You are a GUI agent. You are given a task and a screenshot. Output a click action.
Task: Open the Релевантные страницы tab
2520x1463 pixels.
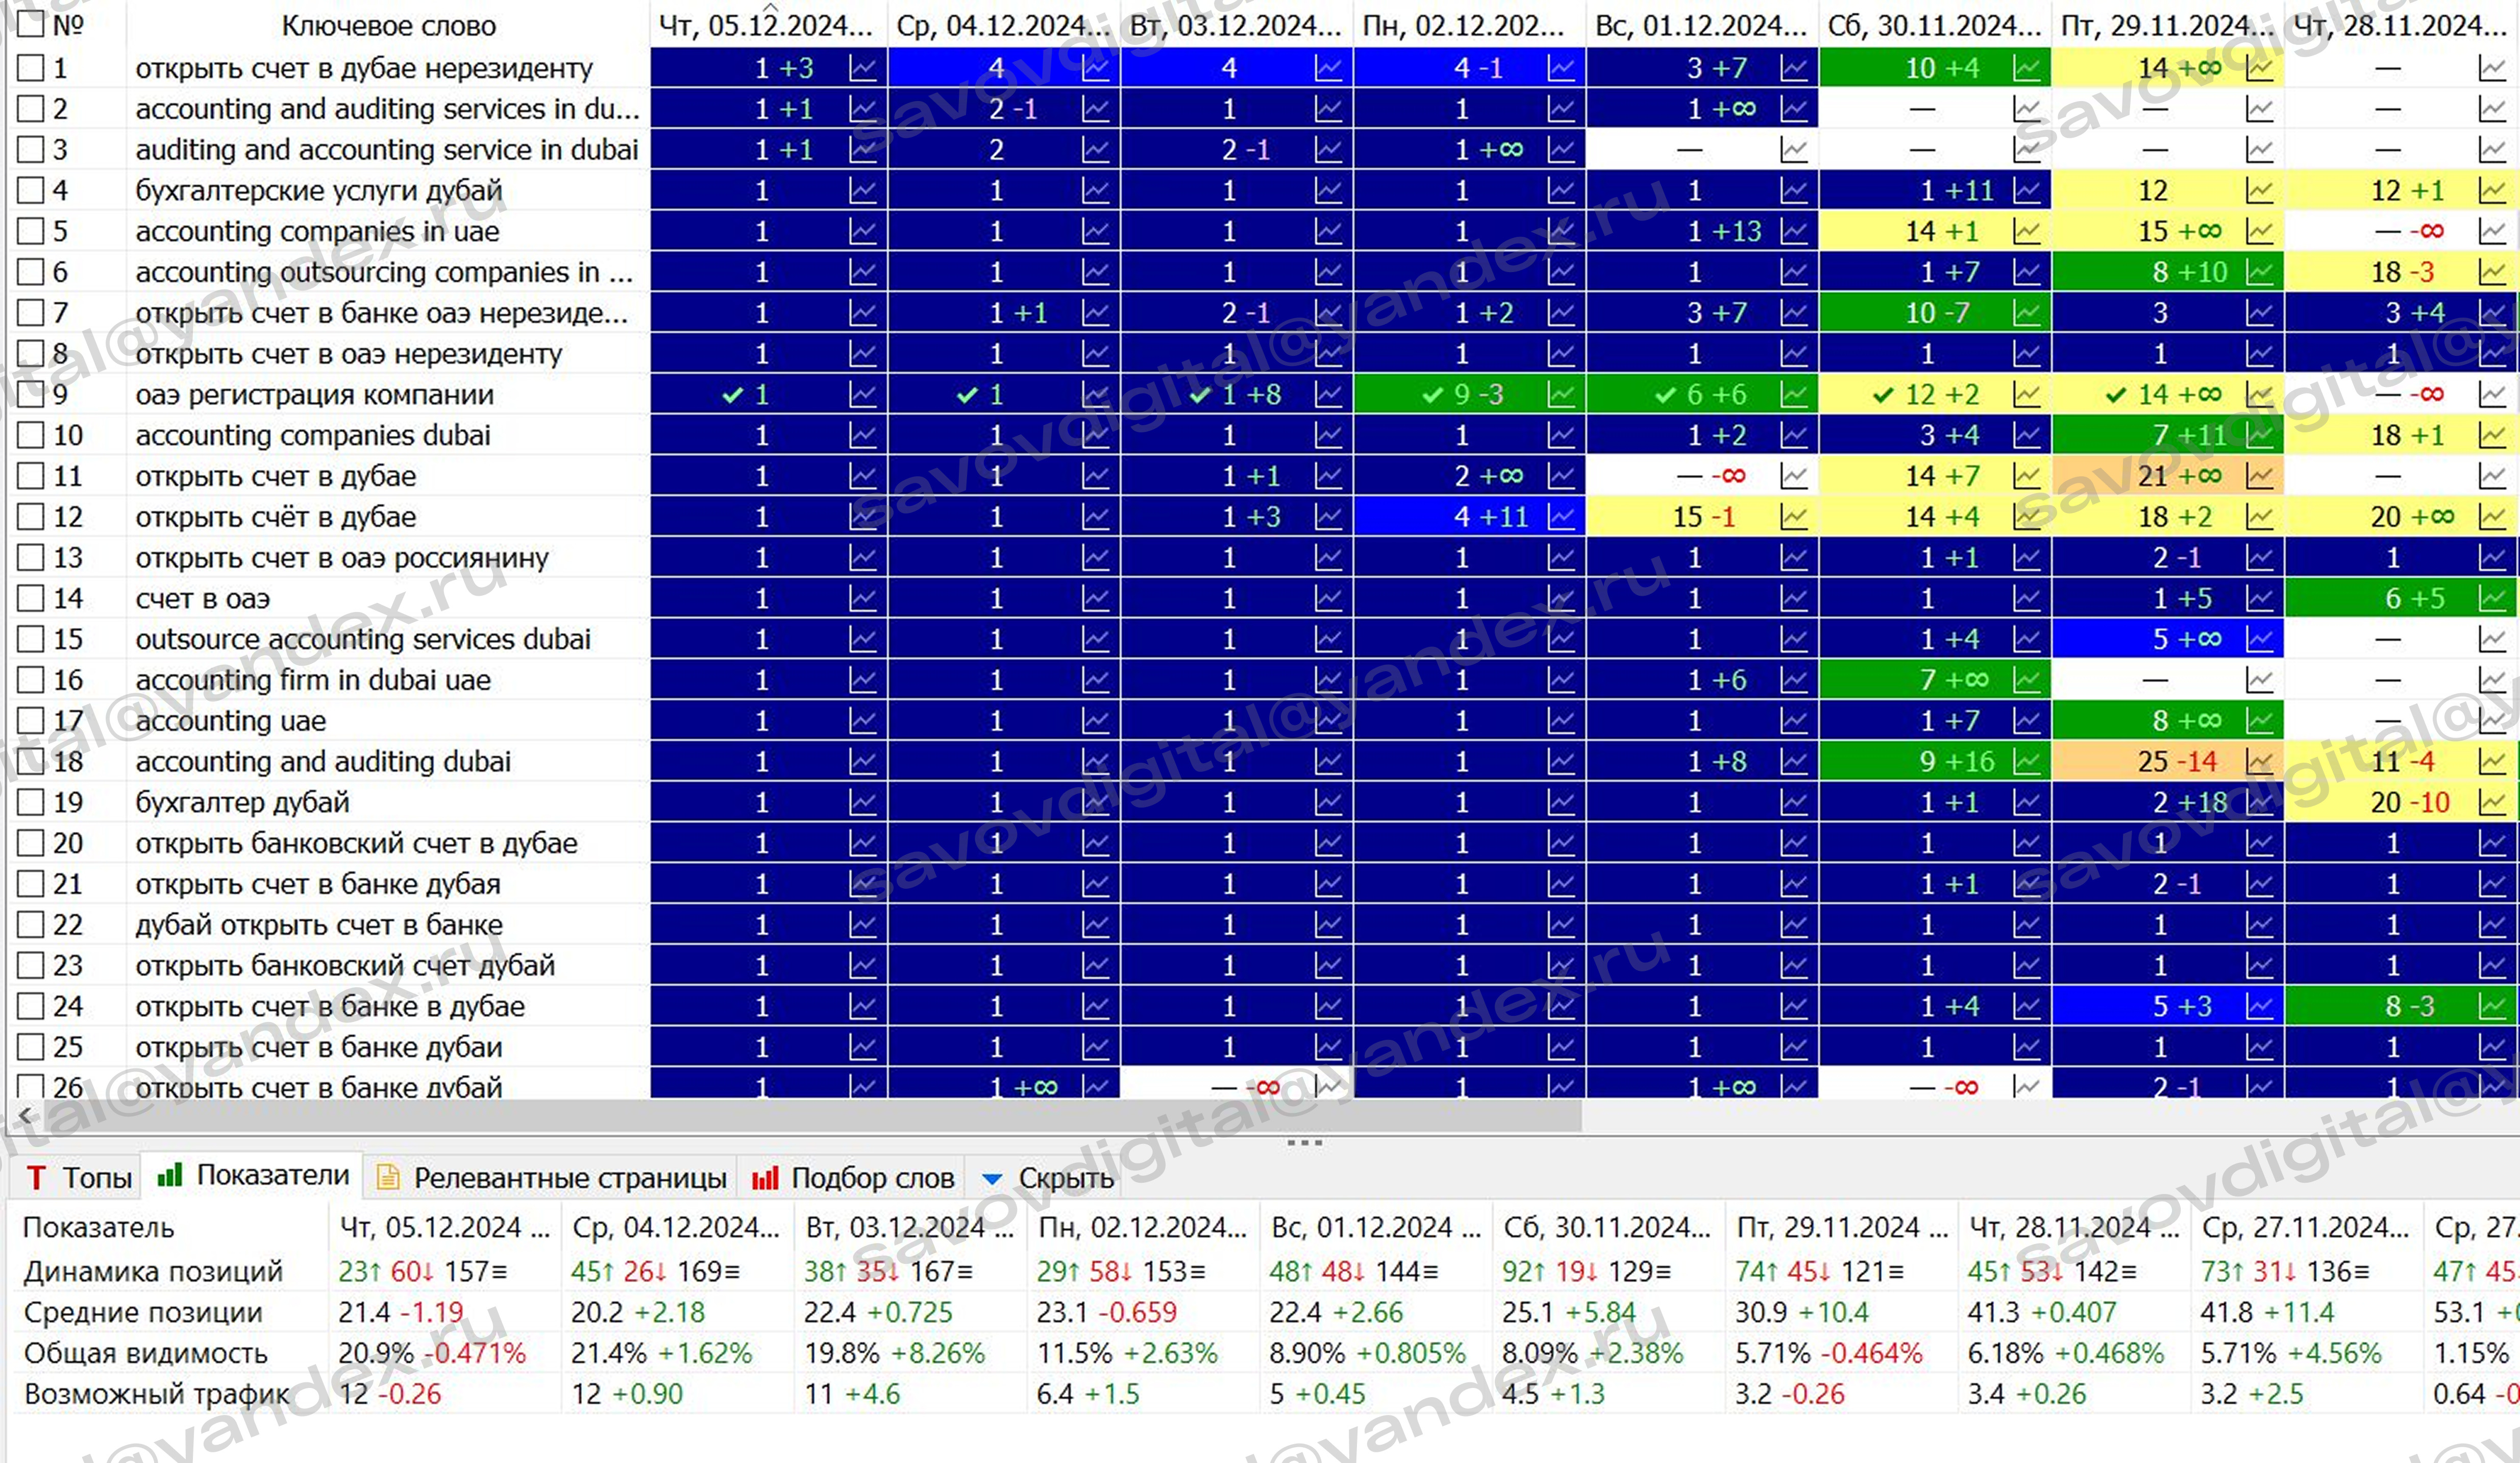click(x=551, y=1178)
